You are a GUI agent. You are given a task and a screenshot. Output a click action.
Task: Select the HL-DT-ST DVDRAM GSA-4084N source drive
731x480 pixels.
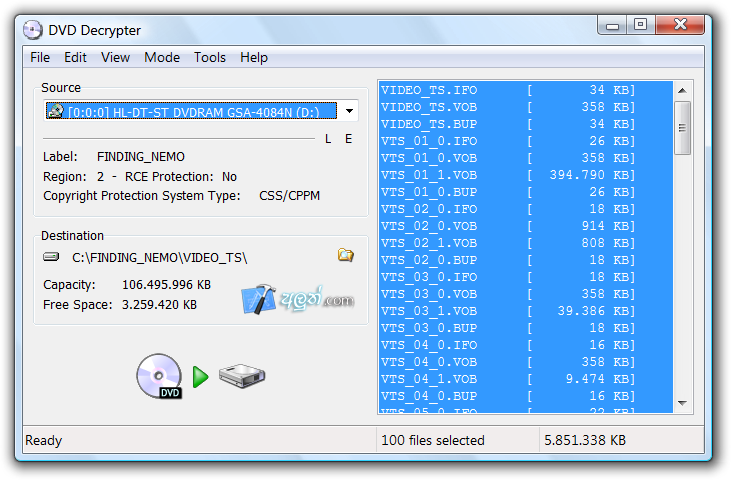pos(191,111)
